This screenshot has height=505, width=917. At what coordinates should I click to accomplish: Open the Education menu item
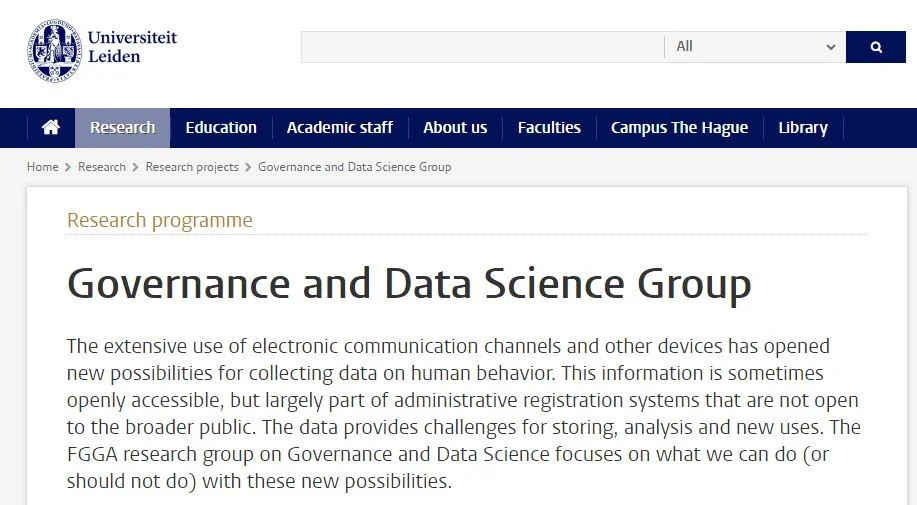click(221, 127)
